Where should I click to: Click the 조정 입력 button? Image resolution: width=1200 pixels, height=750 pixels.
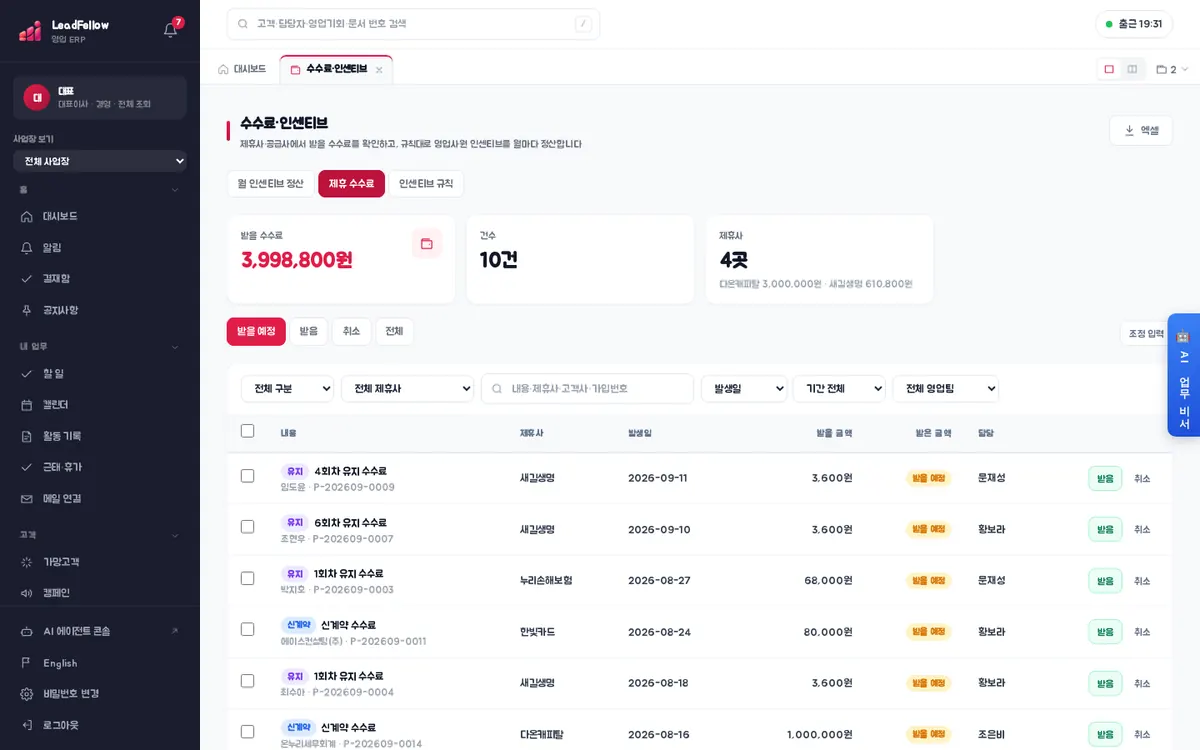point(1146,334)
